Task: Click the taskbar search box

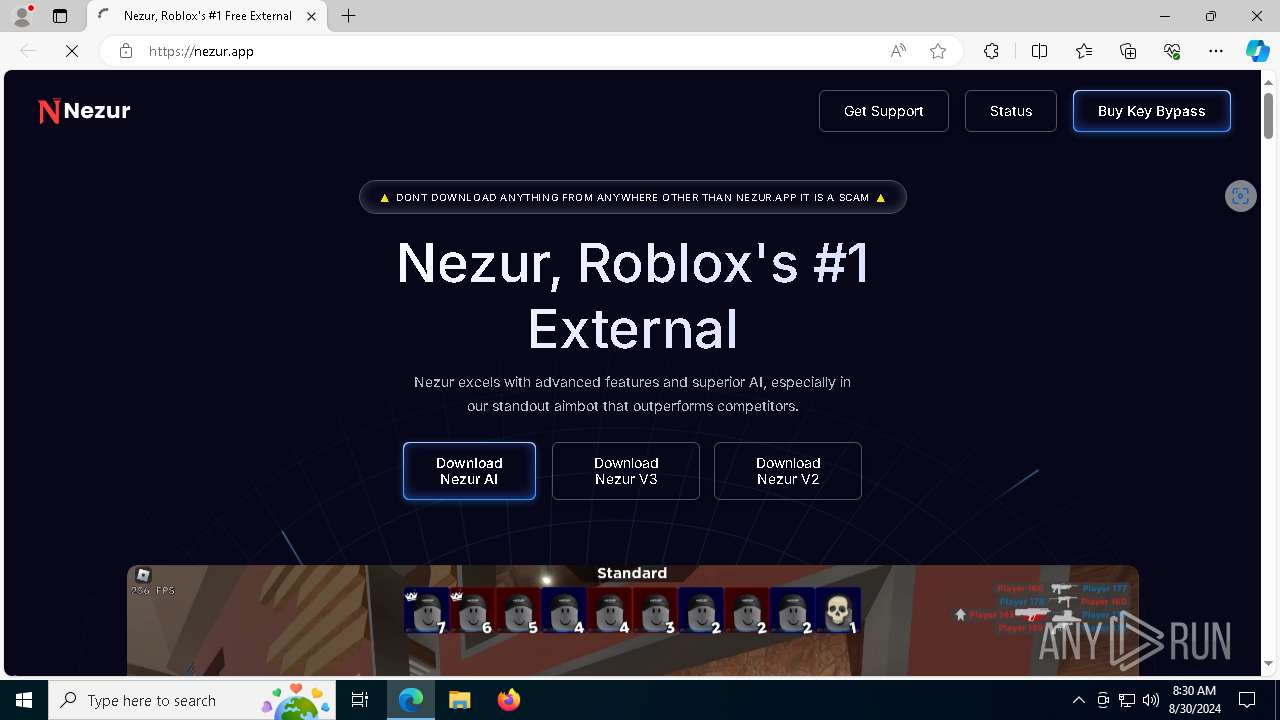Action: (x=192, y=700)
